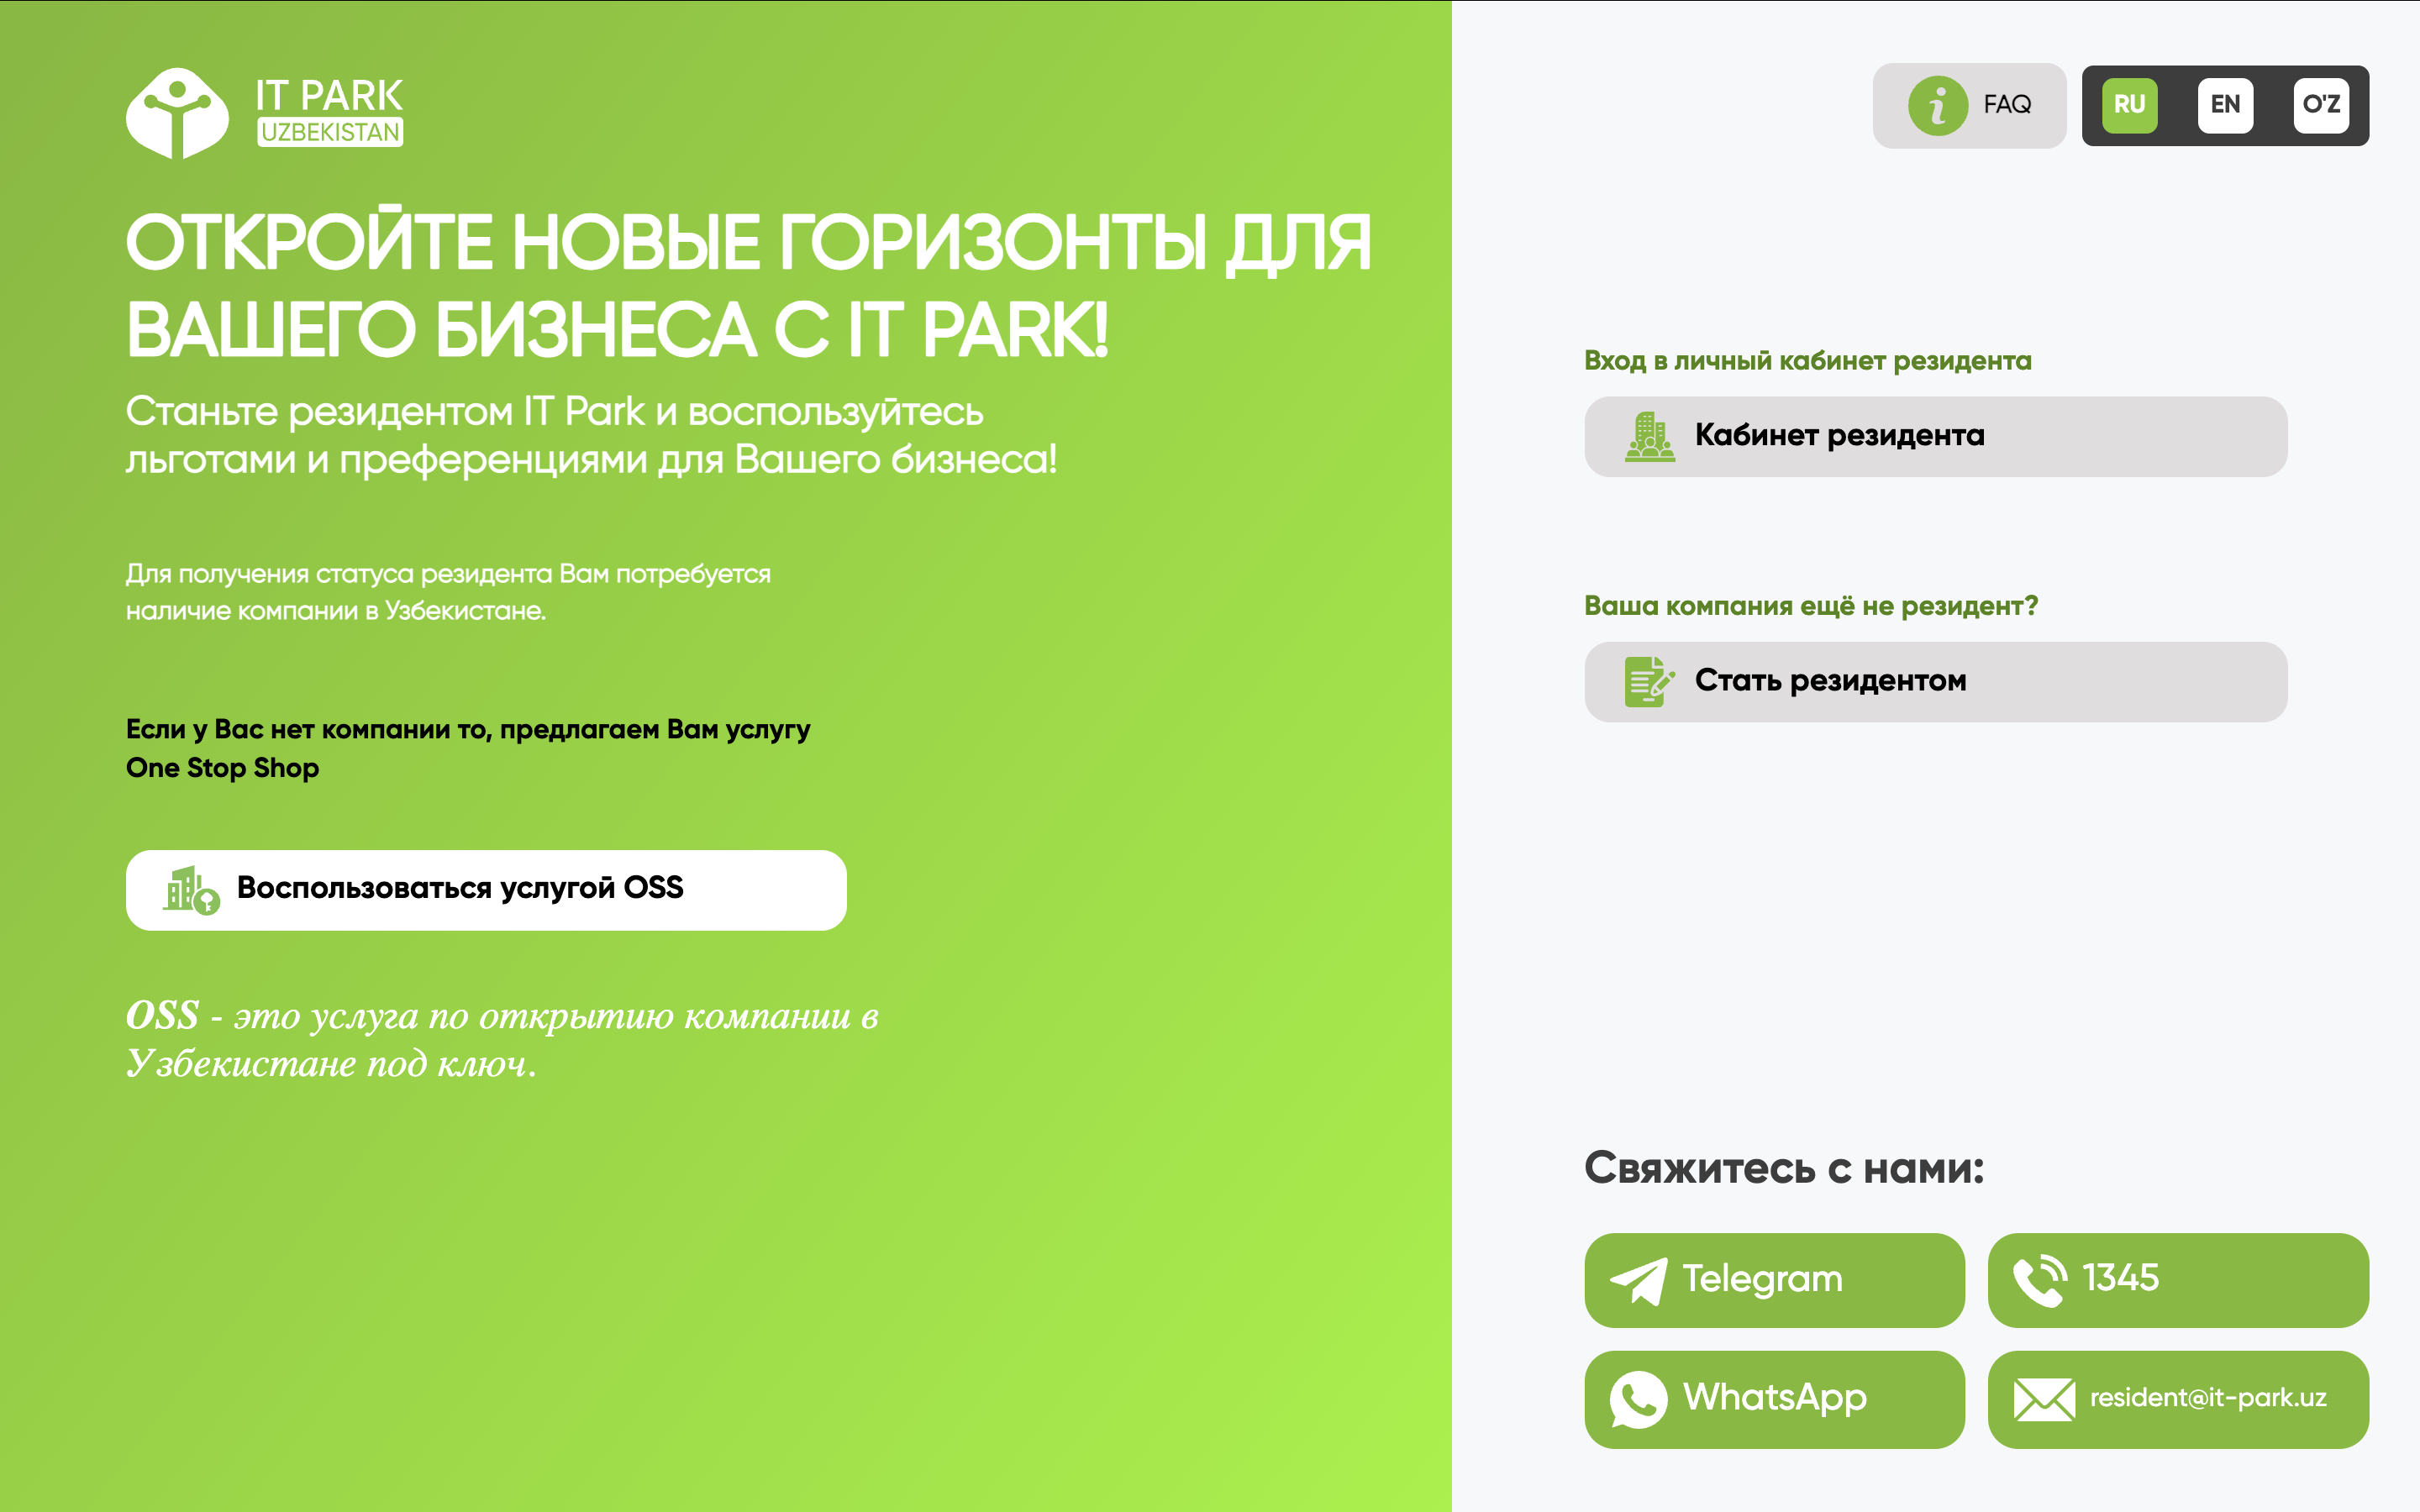Click the IT Park Uzbekistan logo
The height and width of the screenshot is (1512, 2420).
tap(265, 112)
